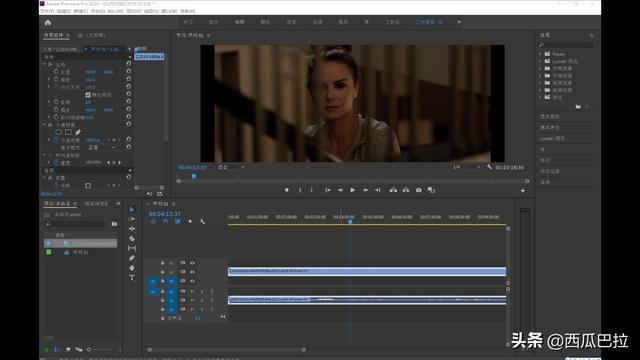
Task: Open the Lumetri 颜色 panel
Action: 553,139
